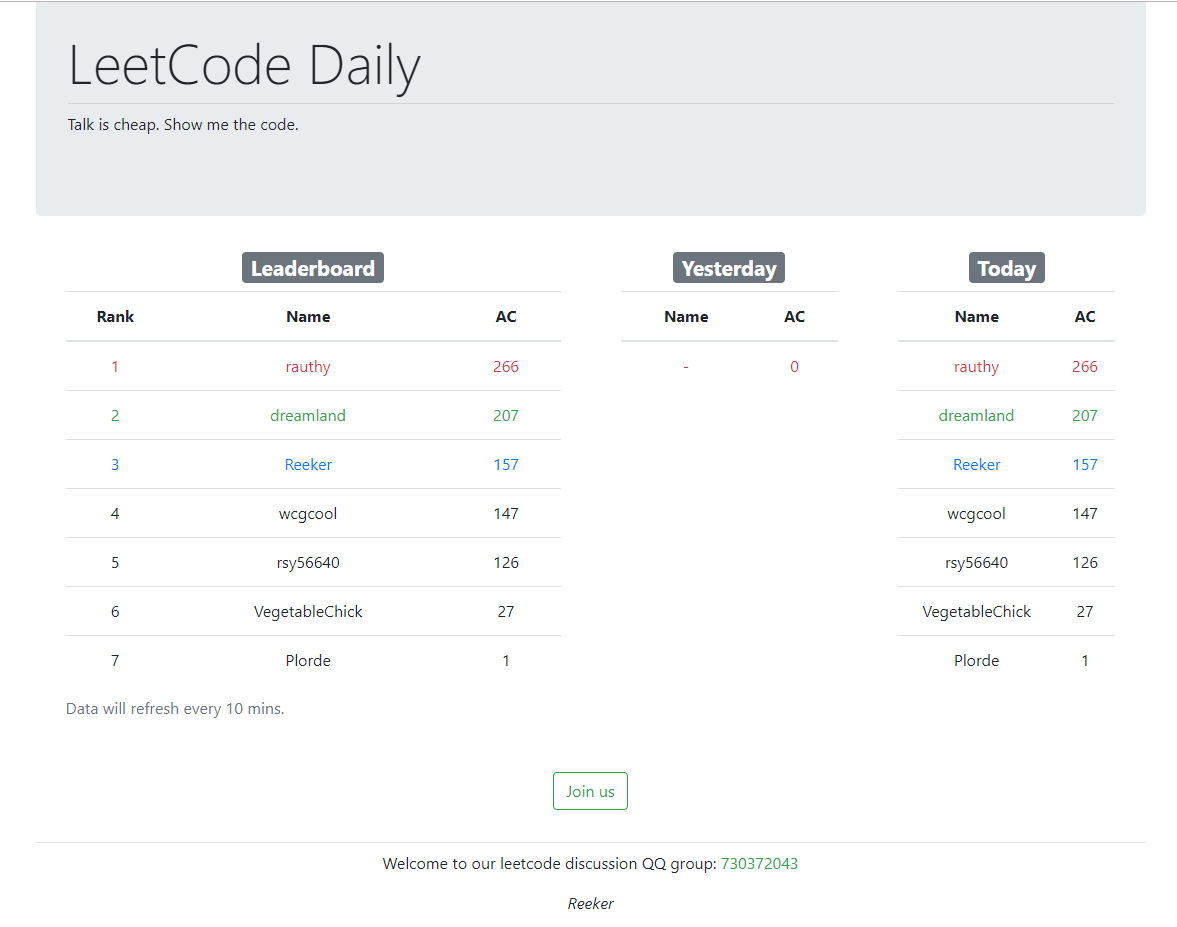Image resolution: width=1177 pixels, height=927 pixels.
Task: Click the Leaderboard AC column header
Action: (x=506, y=317)
